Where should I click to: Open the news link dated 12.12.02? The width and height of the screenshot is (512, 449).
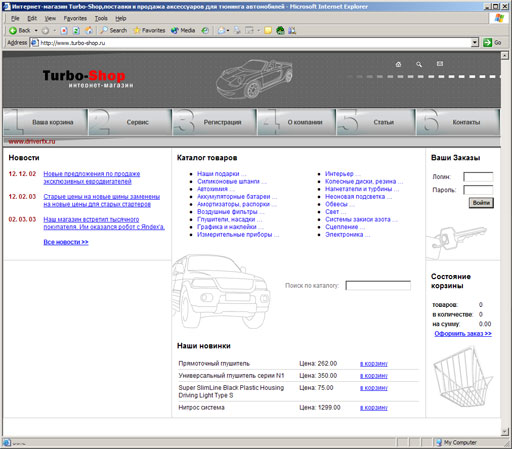click(92, 178)
